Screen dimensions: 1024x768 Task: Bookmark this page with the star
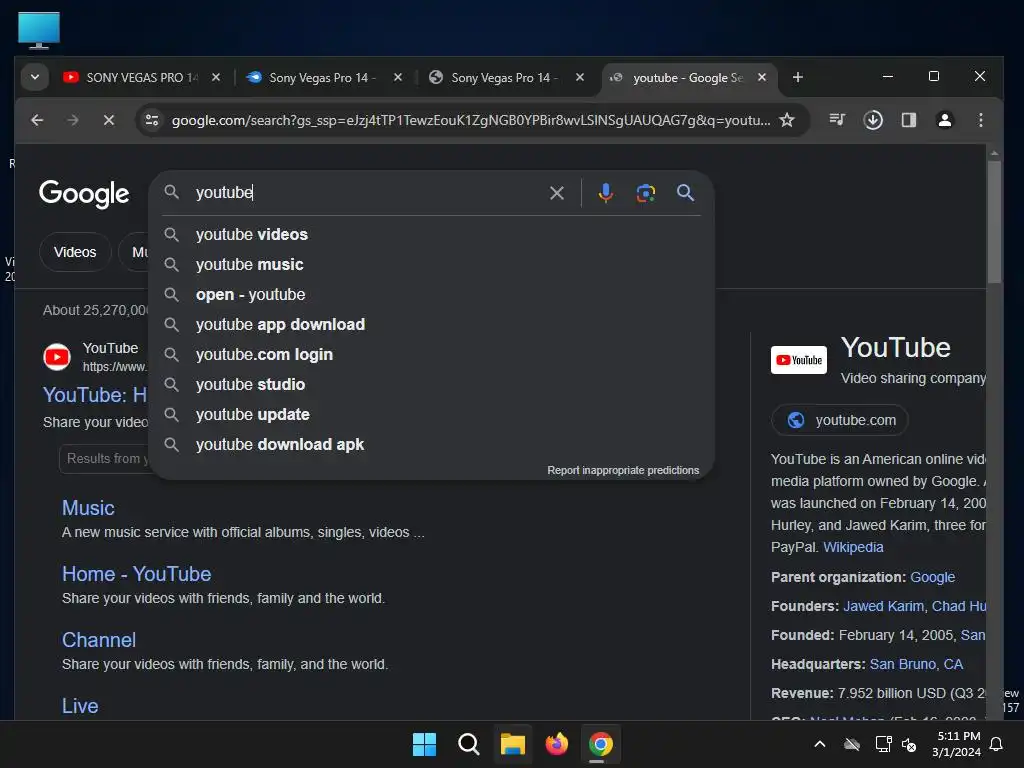tap(787, 120)
